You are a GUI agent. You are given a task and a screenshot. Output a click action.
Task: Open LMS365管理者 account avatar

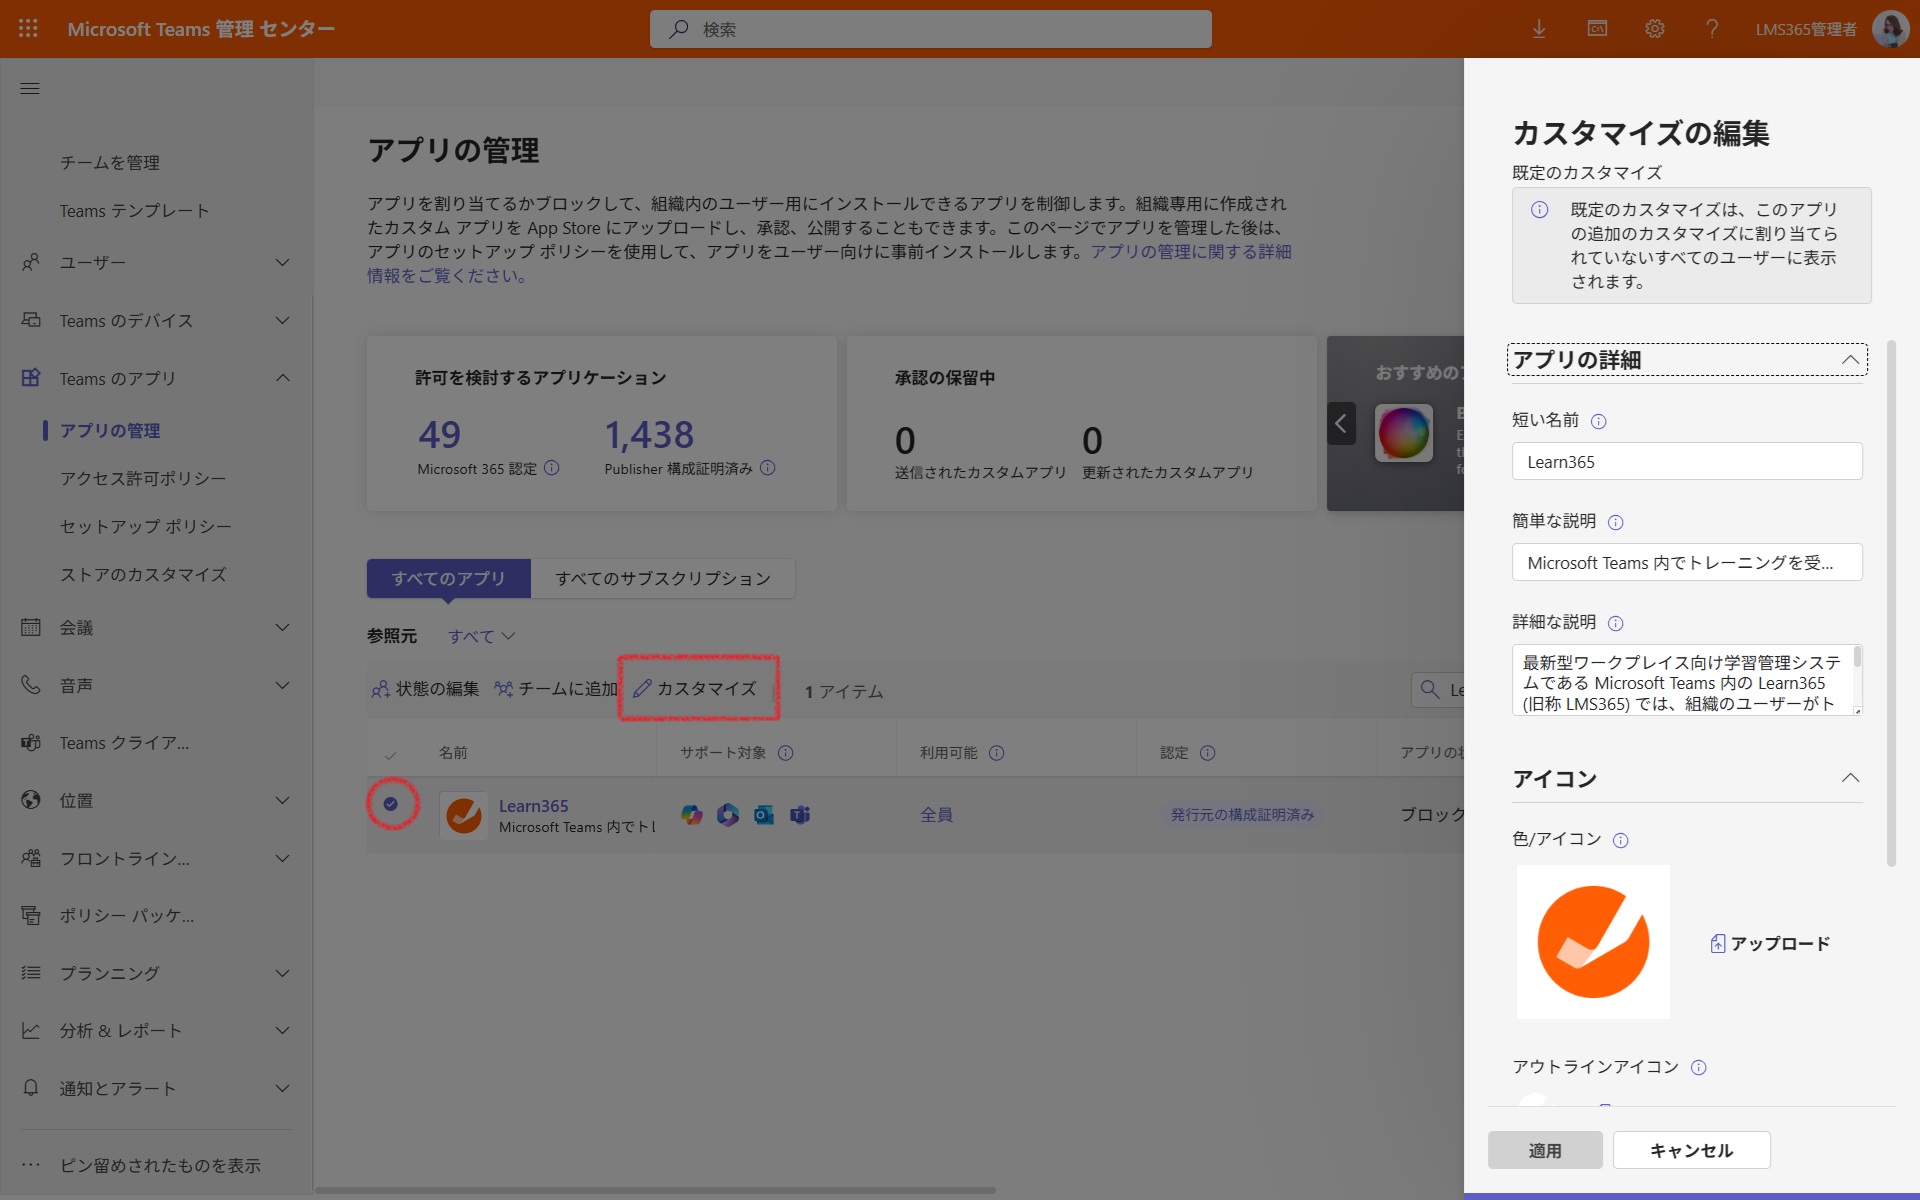tap(1890, 29)
